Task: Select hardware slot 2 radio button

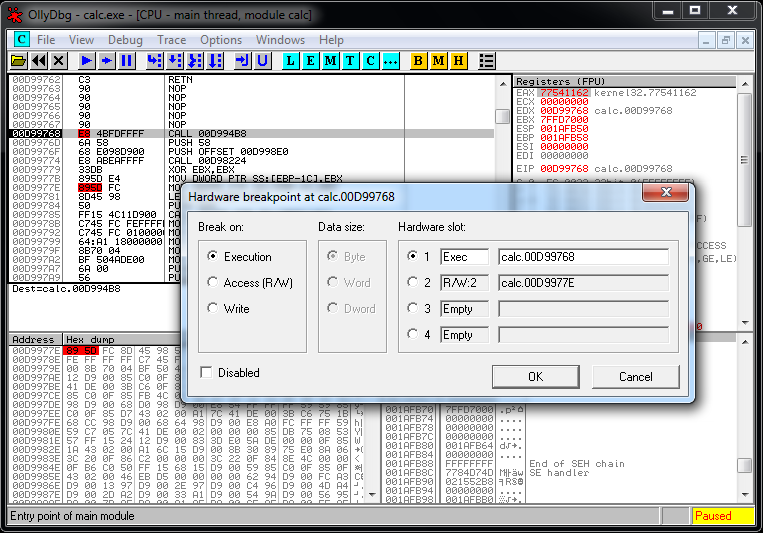Action: 412,282
